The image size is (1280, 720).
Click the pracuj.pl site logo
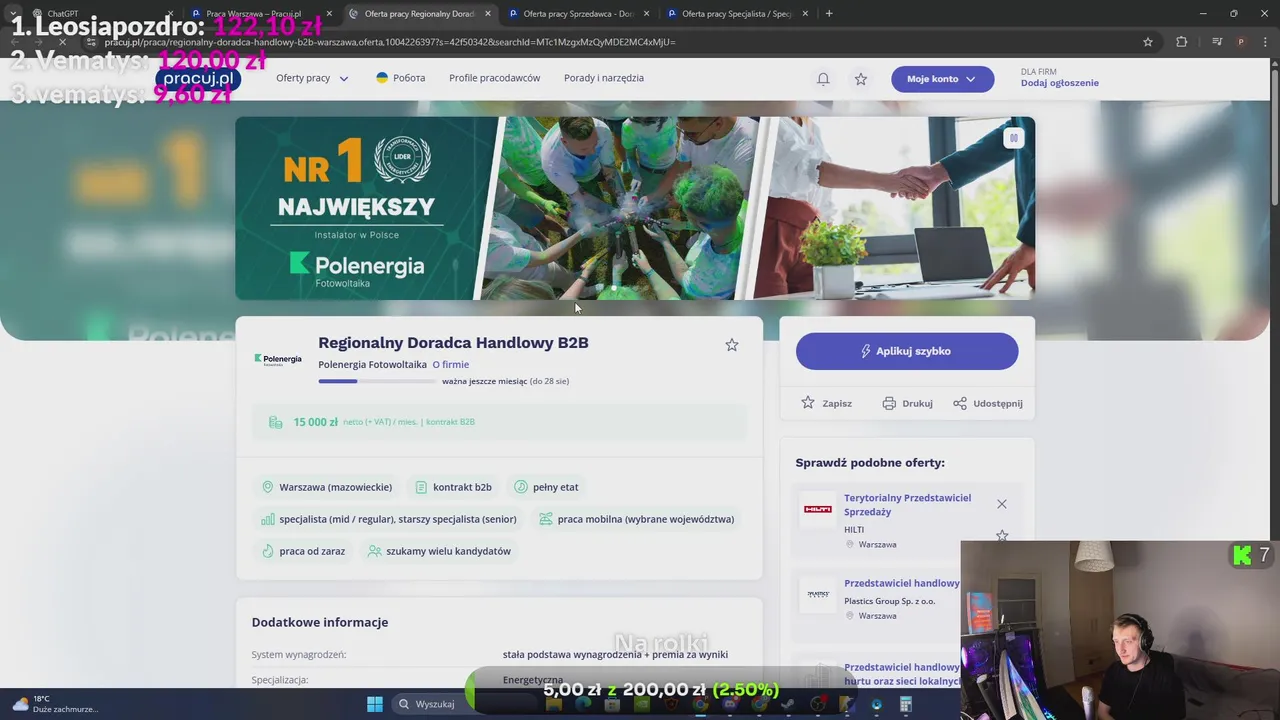click(198, 78)
